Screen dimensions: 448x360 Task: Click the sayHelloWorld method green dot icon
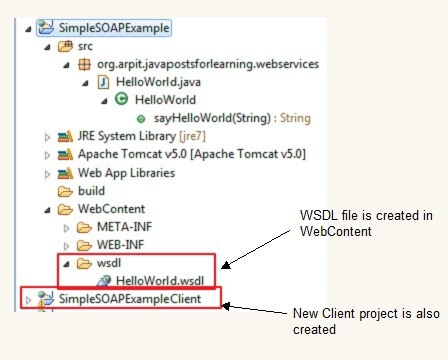(x=141, y=119)
